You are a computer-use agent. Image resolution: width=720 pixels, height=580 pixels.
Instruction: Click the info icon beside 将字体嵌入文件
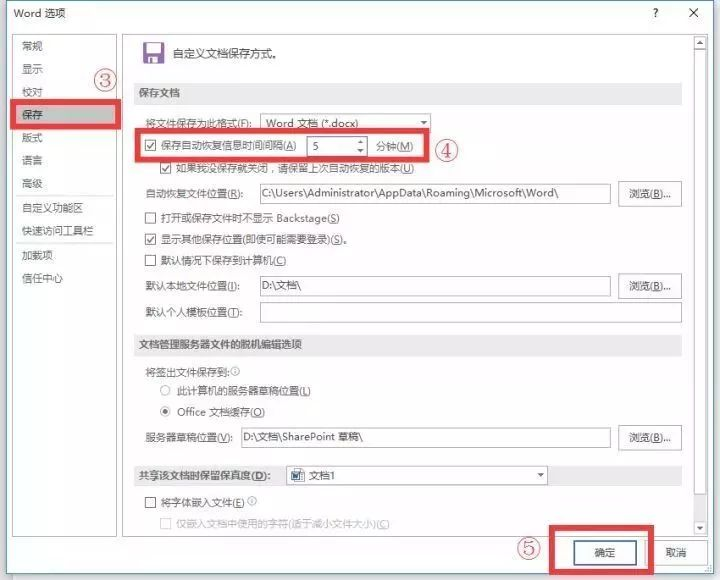(252, 501)
